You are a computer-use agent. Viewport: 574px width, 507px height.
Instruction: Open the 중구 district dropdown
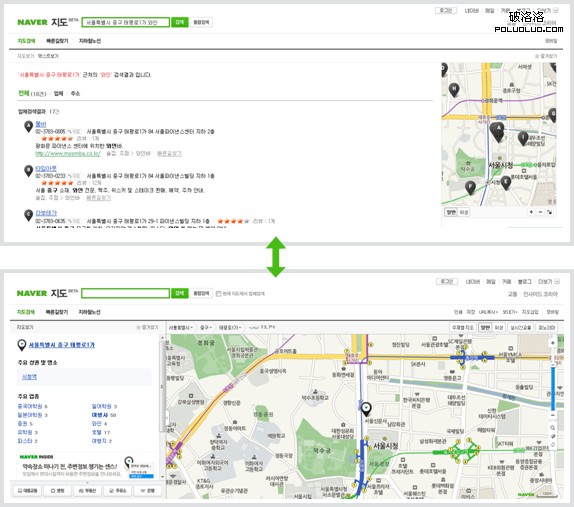(x=206, y=327)
